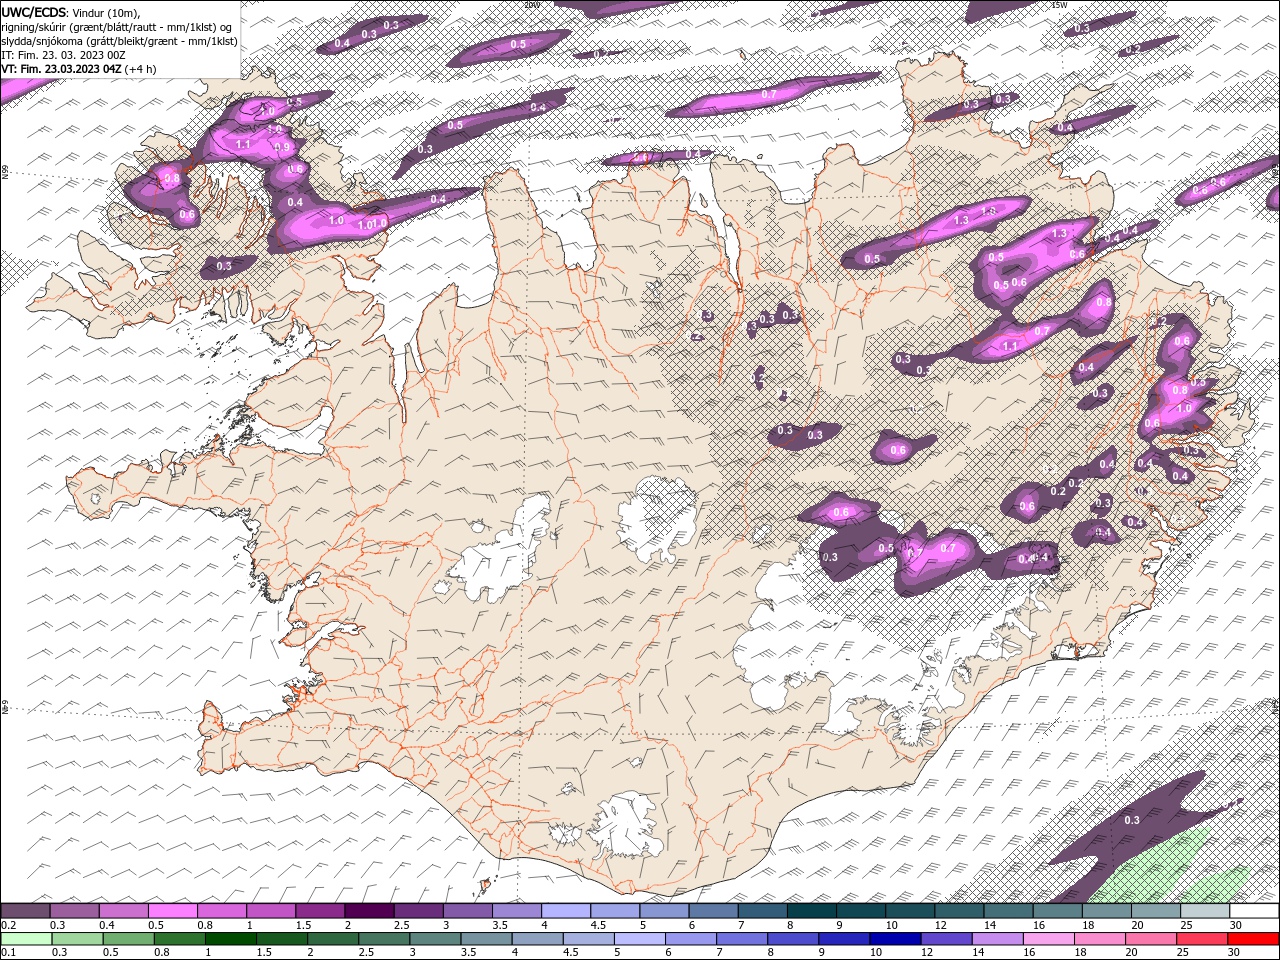Click the lower legend swatch starting at 25
The width and height of the screenshot is (1280, 960).
click(1202, 939)
